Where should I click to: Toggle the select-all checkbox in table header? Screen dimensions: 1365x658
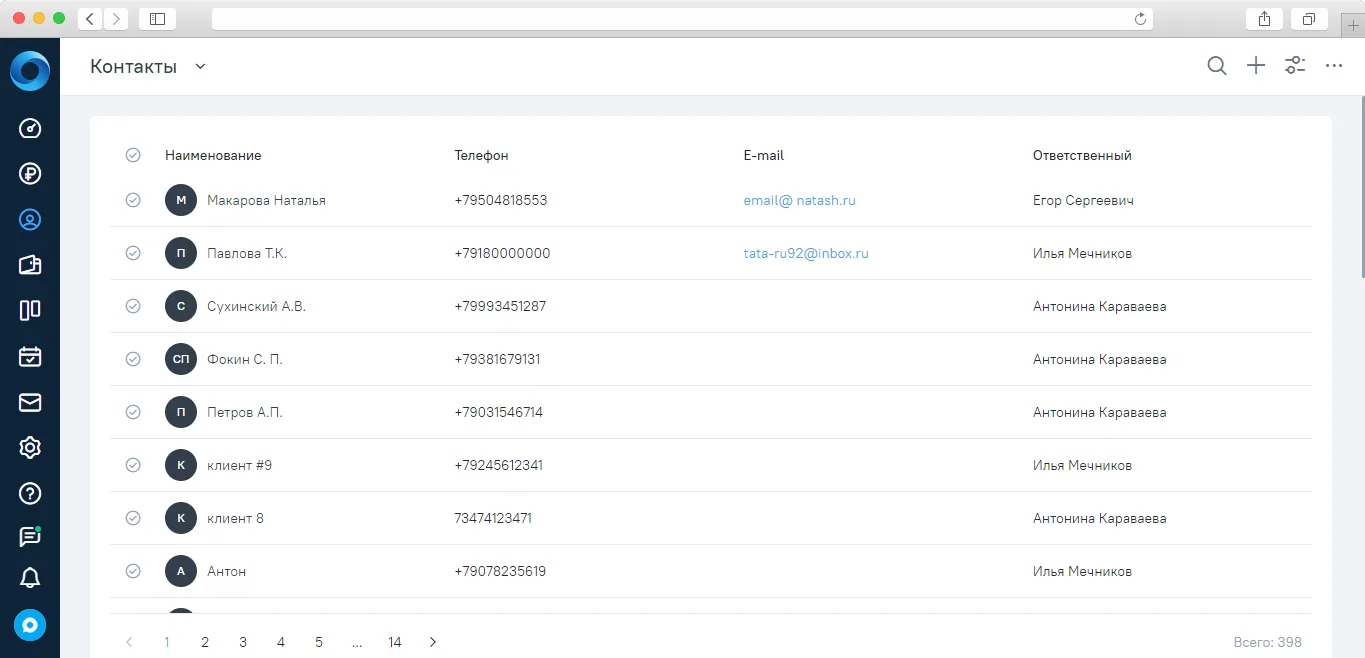[133, 155]
